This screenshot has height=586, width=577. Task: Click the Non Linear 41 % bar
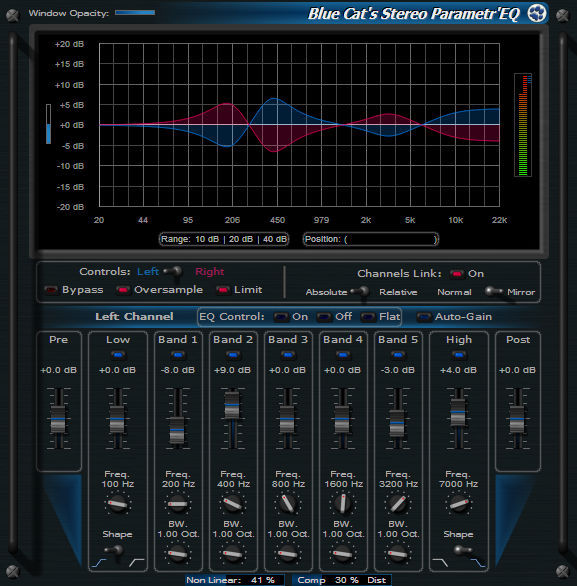point(235,580)
